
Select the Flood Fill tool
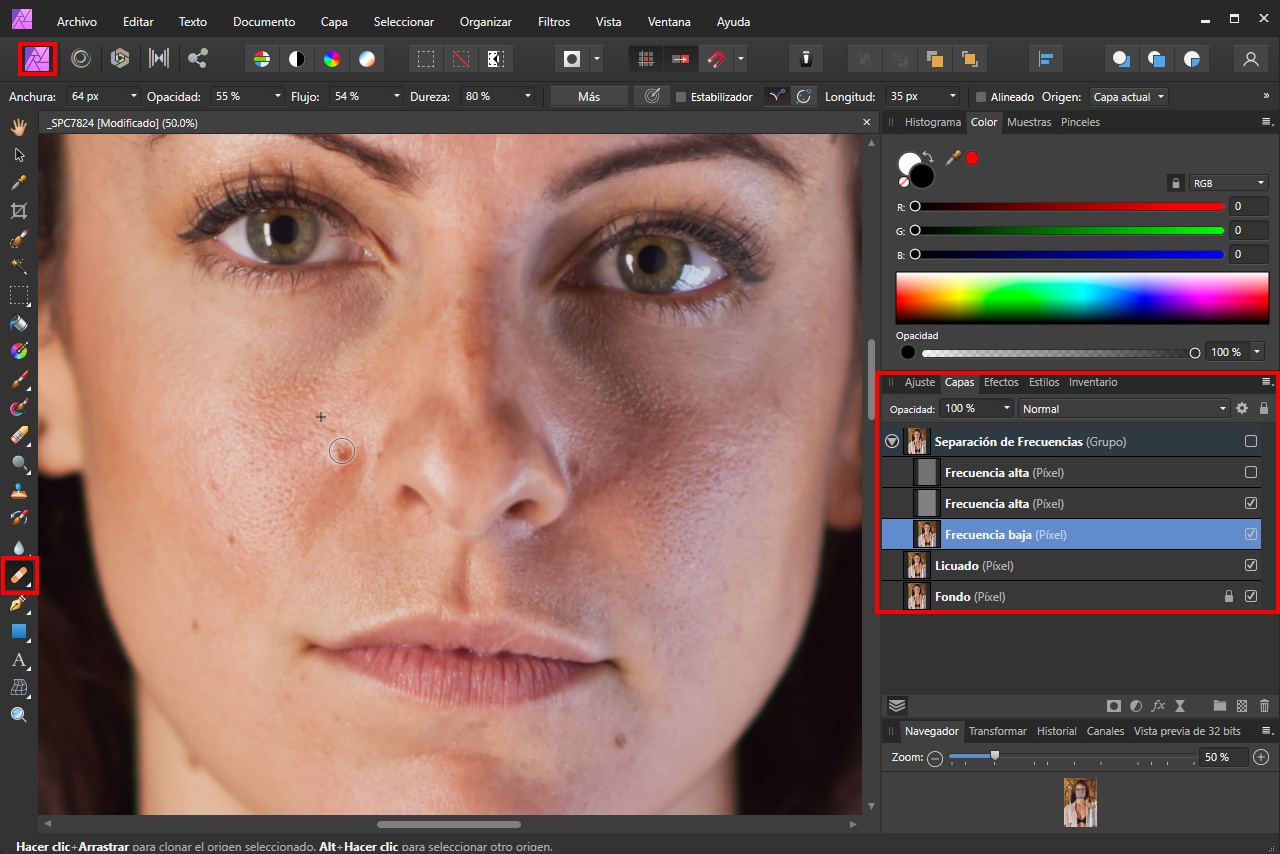click(19, 323)
